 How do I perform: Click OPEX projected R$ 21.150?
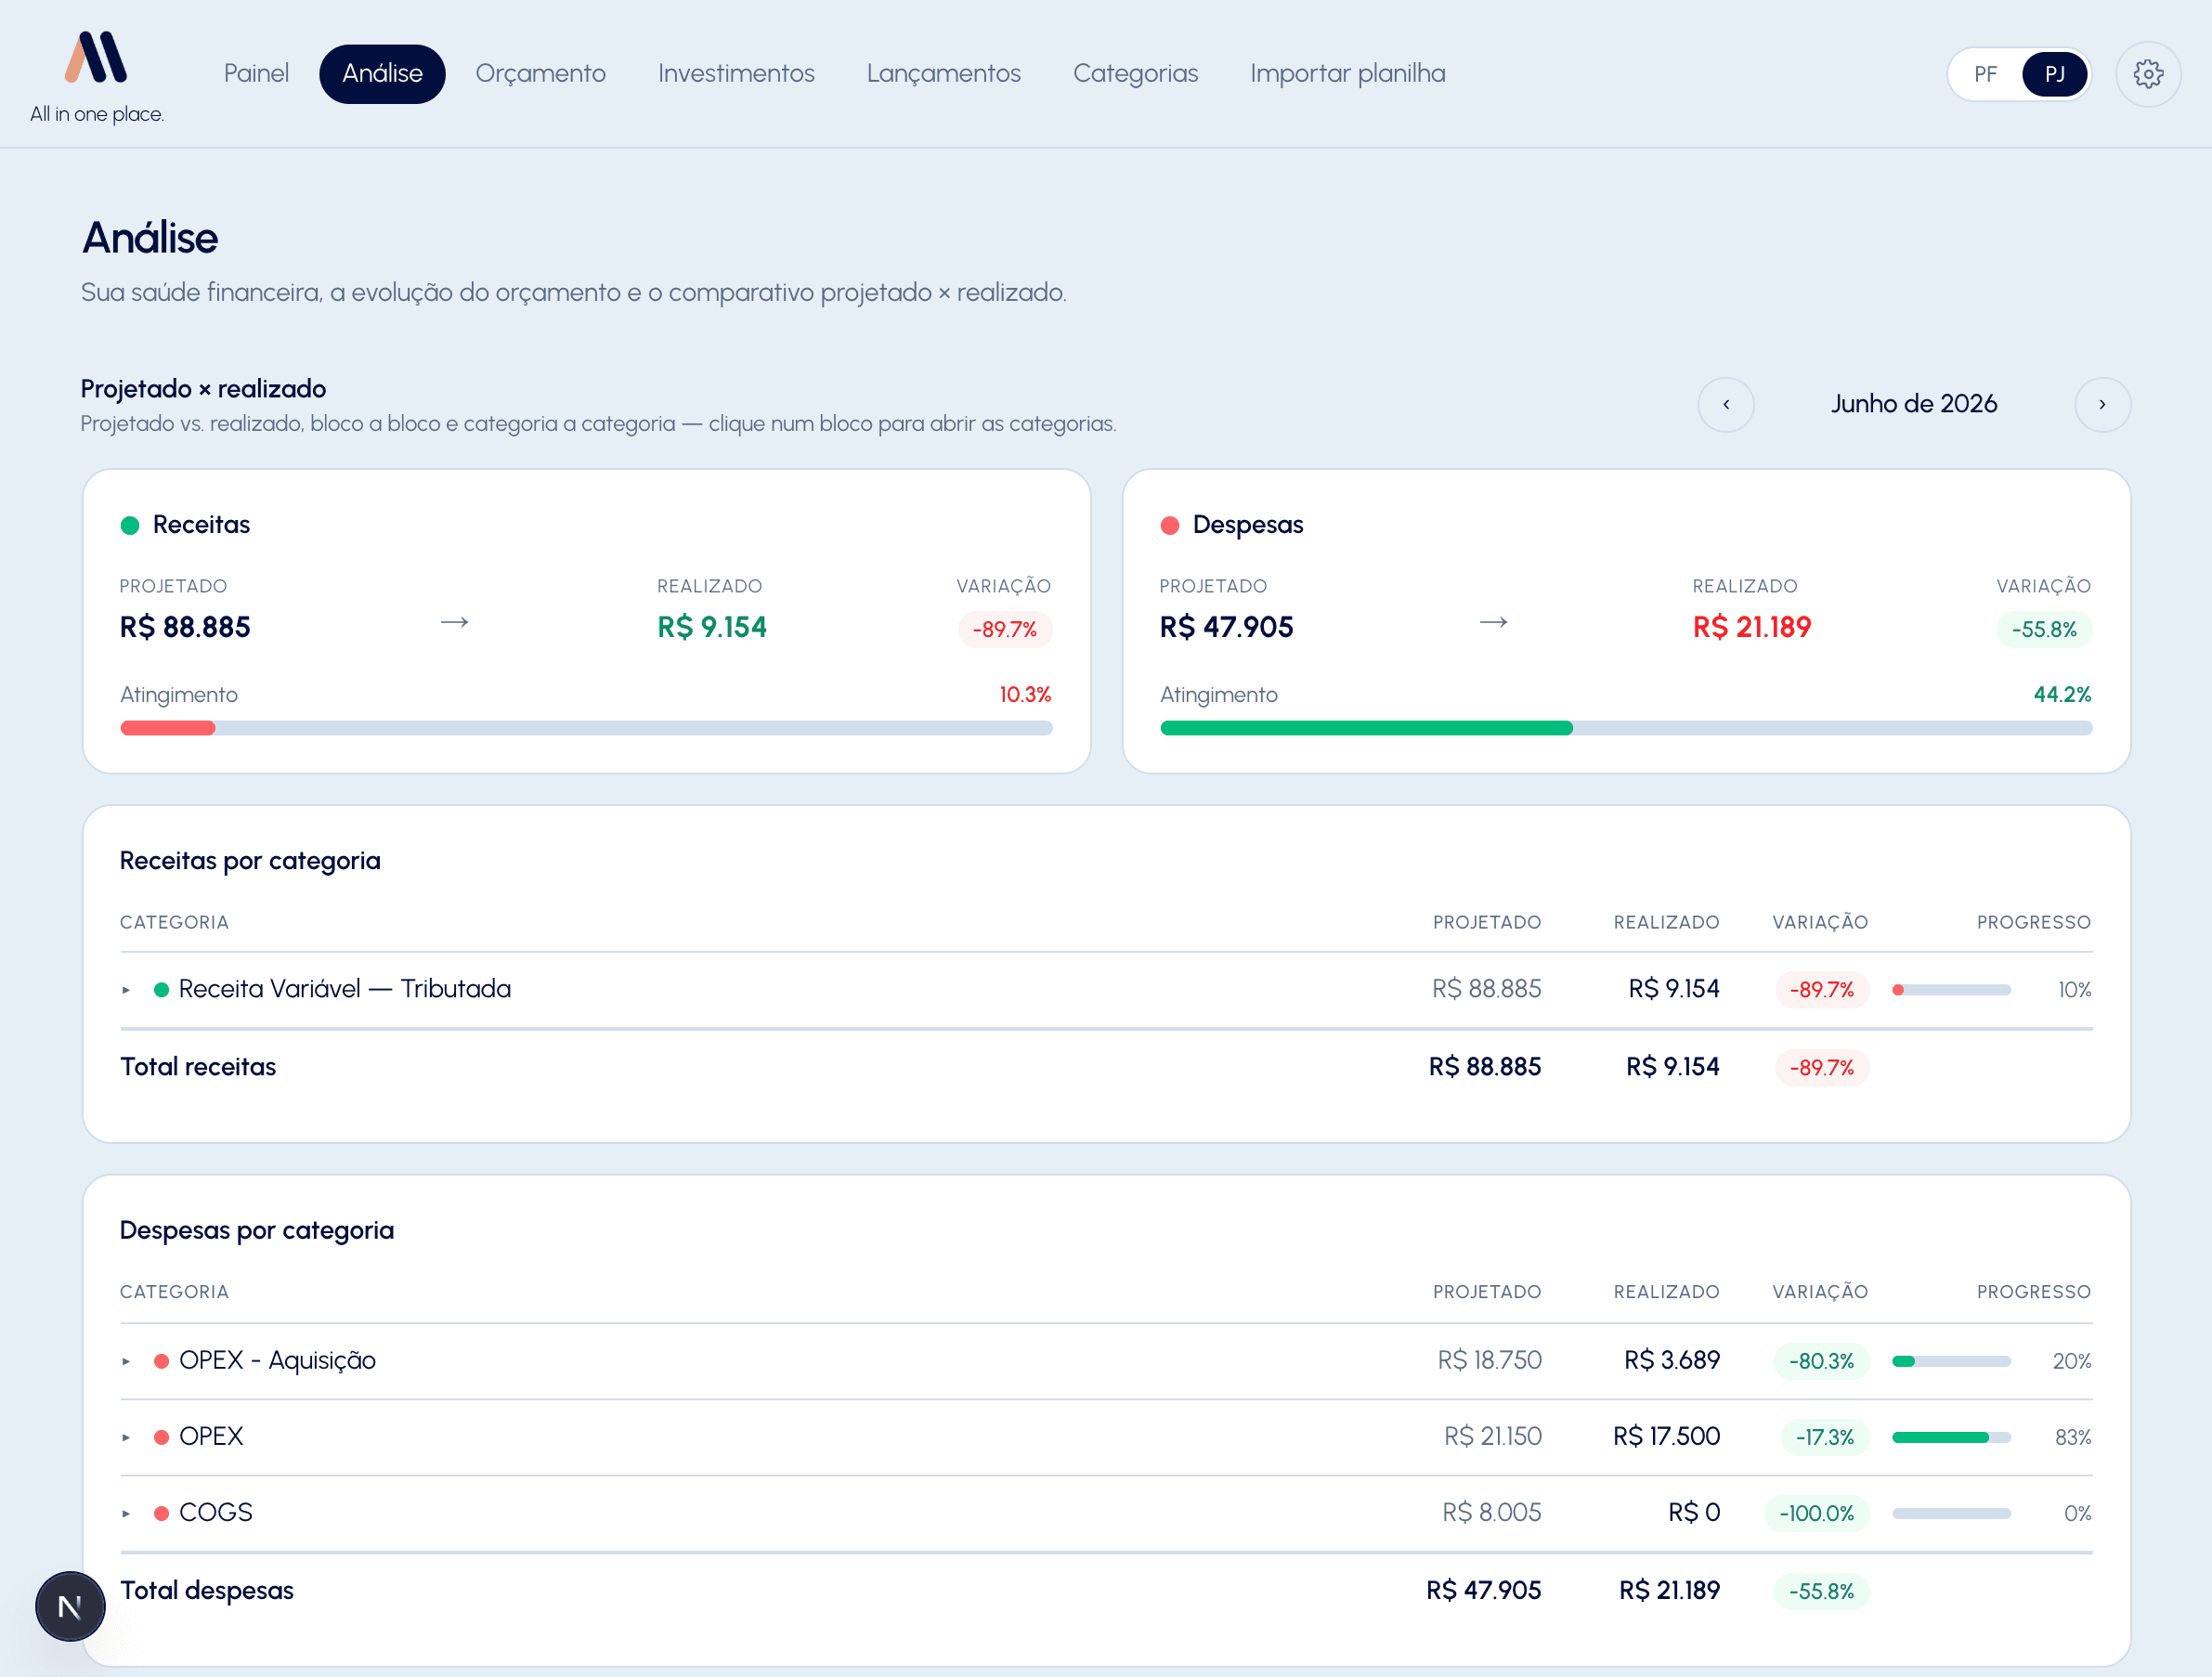(1492, 1436)
